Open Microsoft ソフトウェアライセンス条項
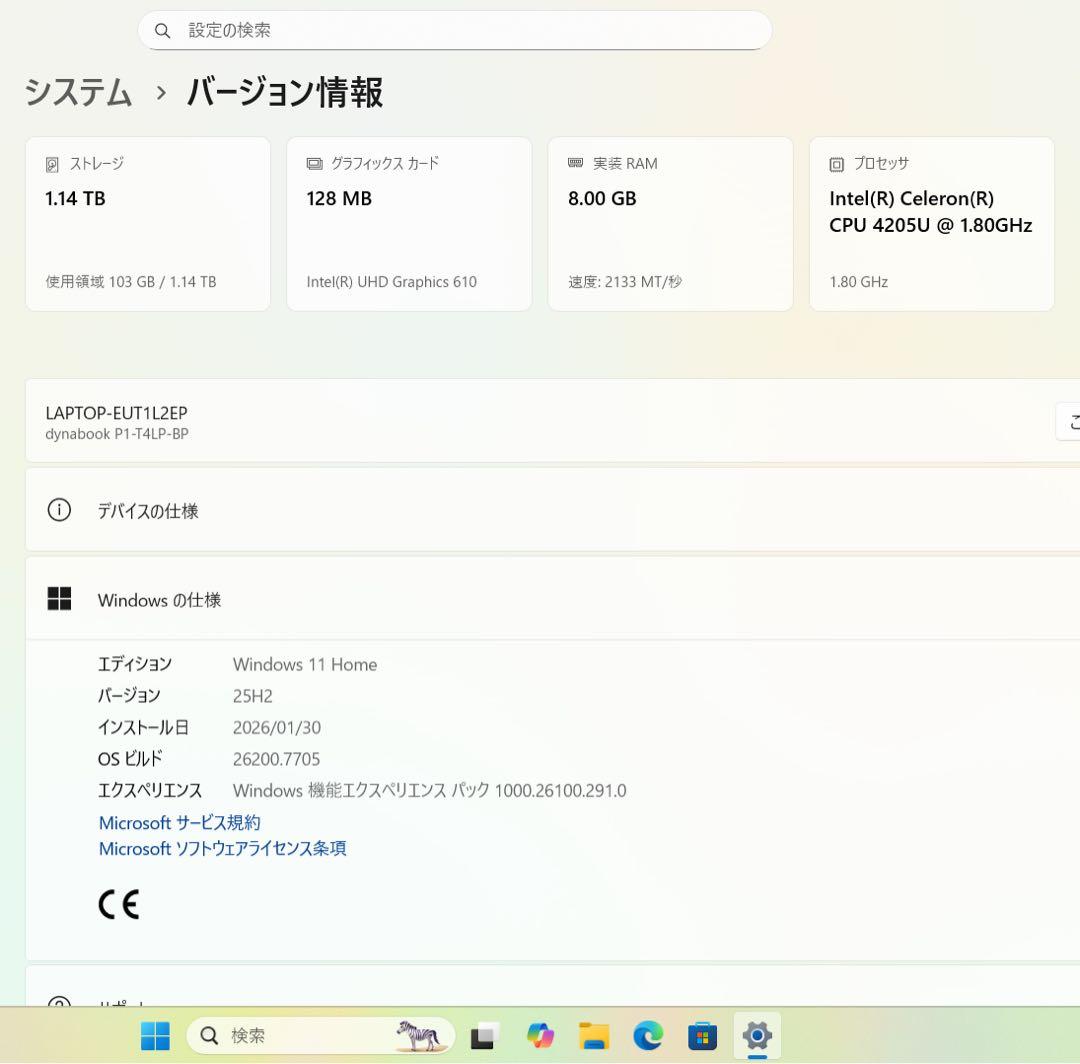 tap(222, 848)
